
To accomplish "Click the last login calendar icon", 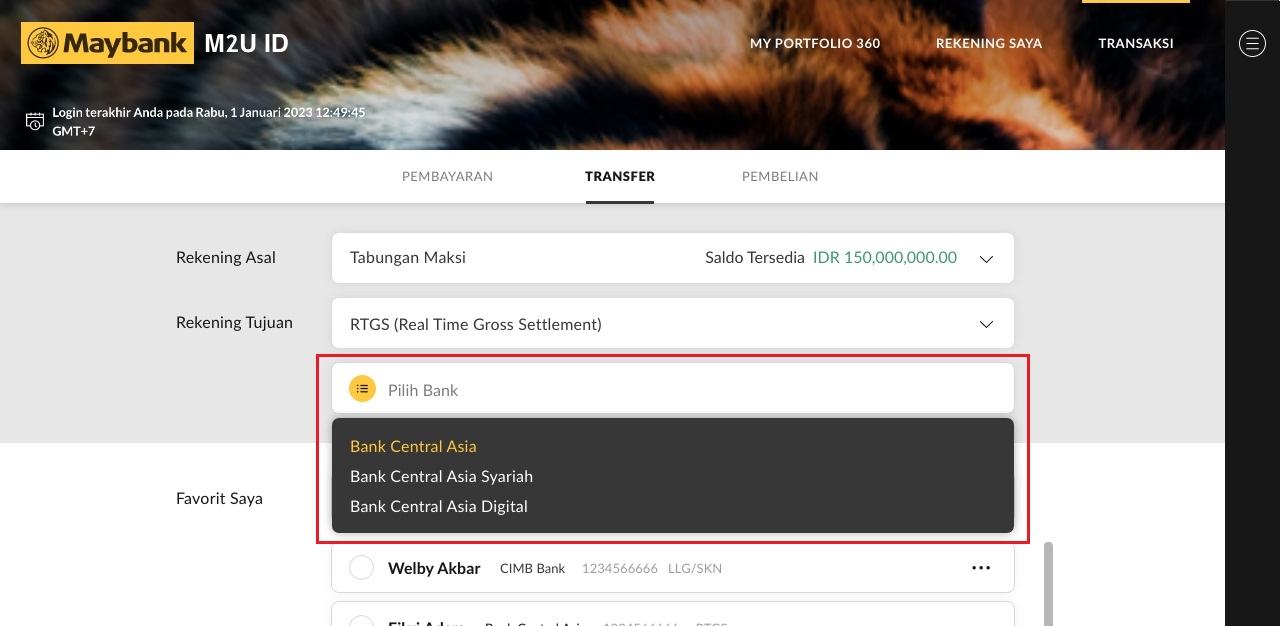I will [x=35, y=121].
